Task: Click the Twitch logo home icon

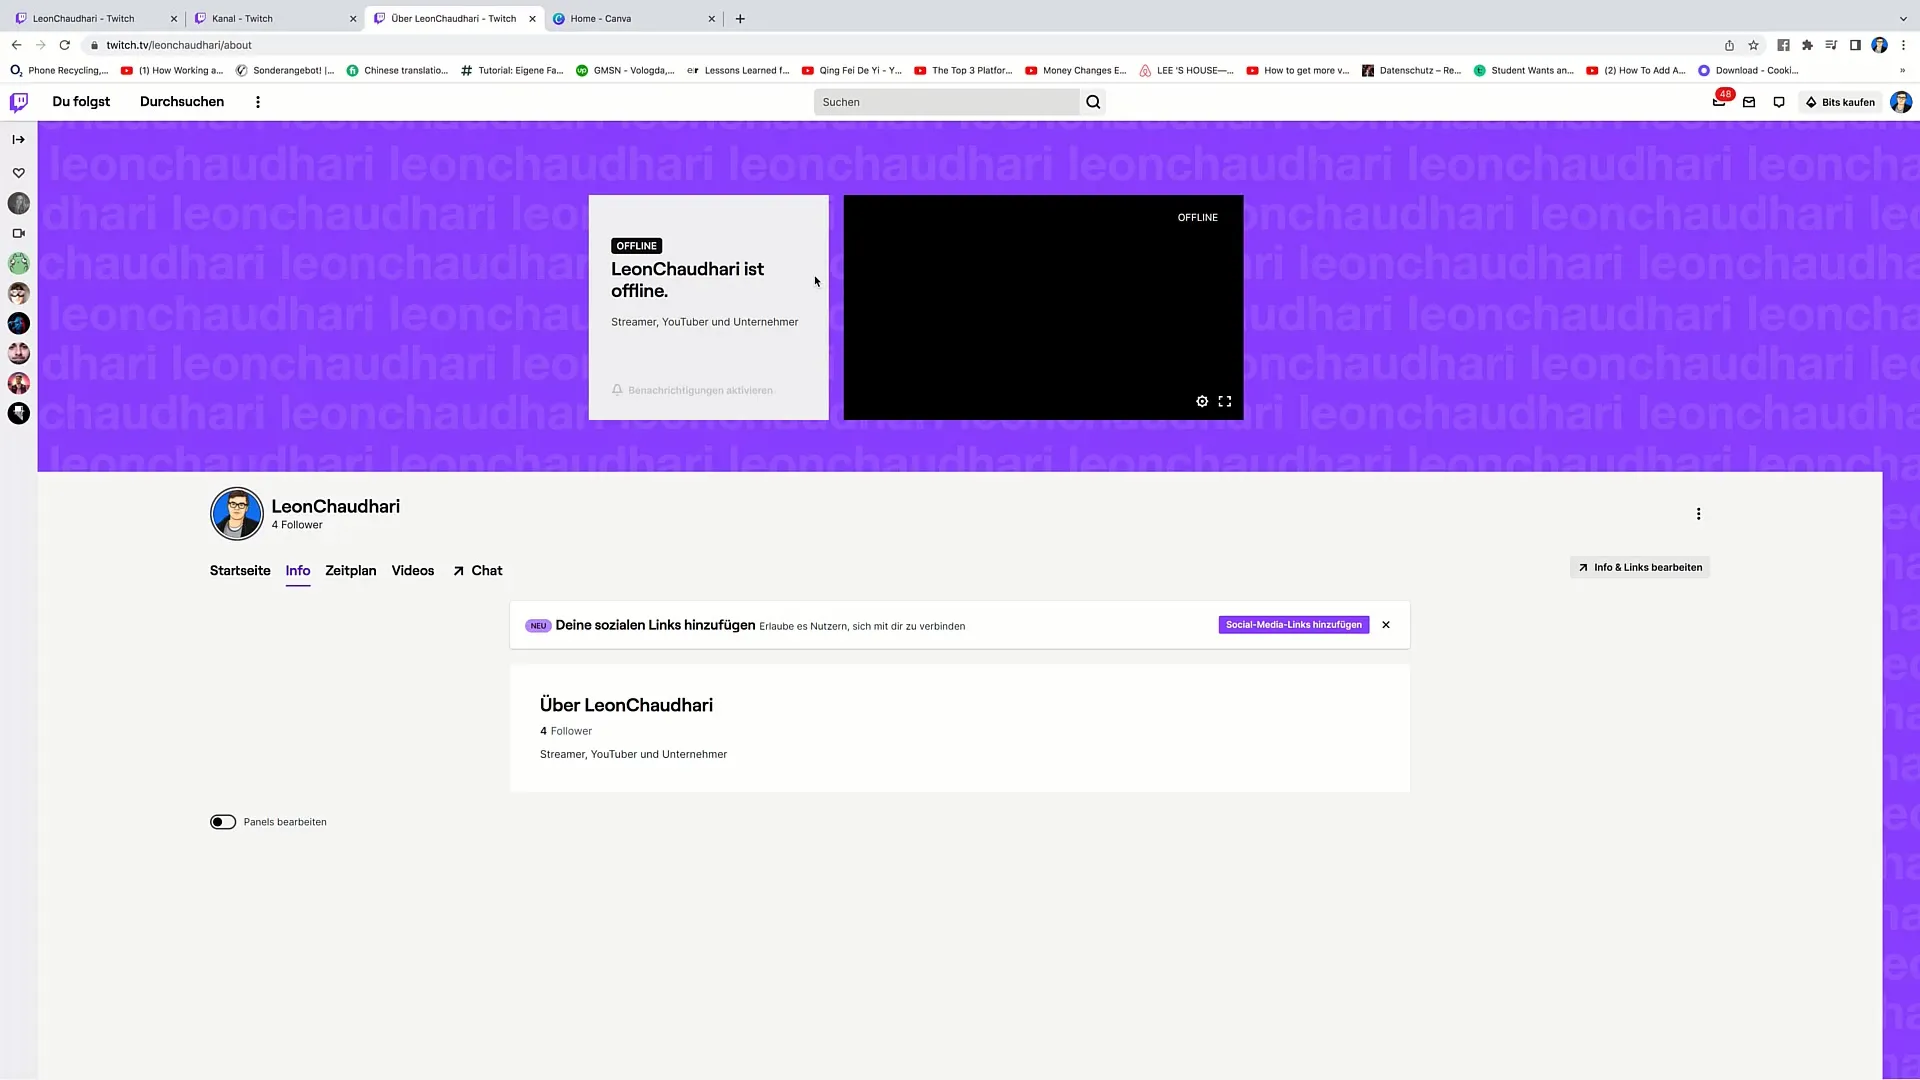Action: (19, 102)
